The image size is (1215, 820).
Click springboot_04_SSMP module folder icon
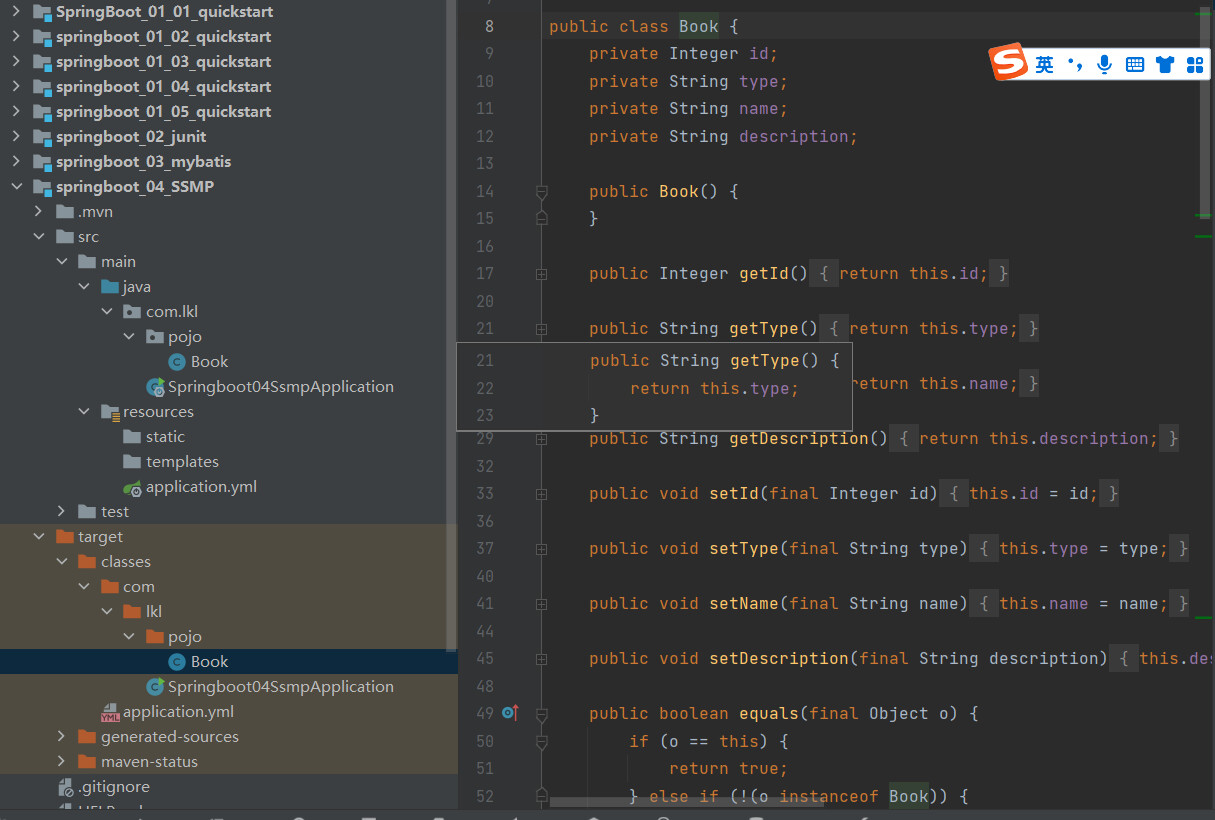(x=42, y=187)
